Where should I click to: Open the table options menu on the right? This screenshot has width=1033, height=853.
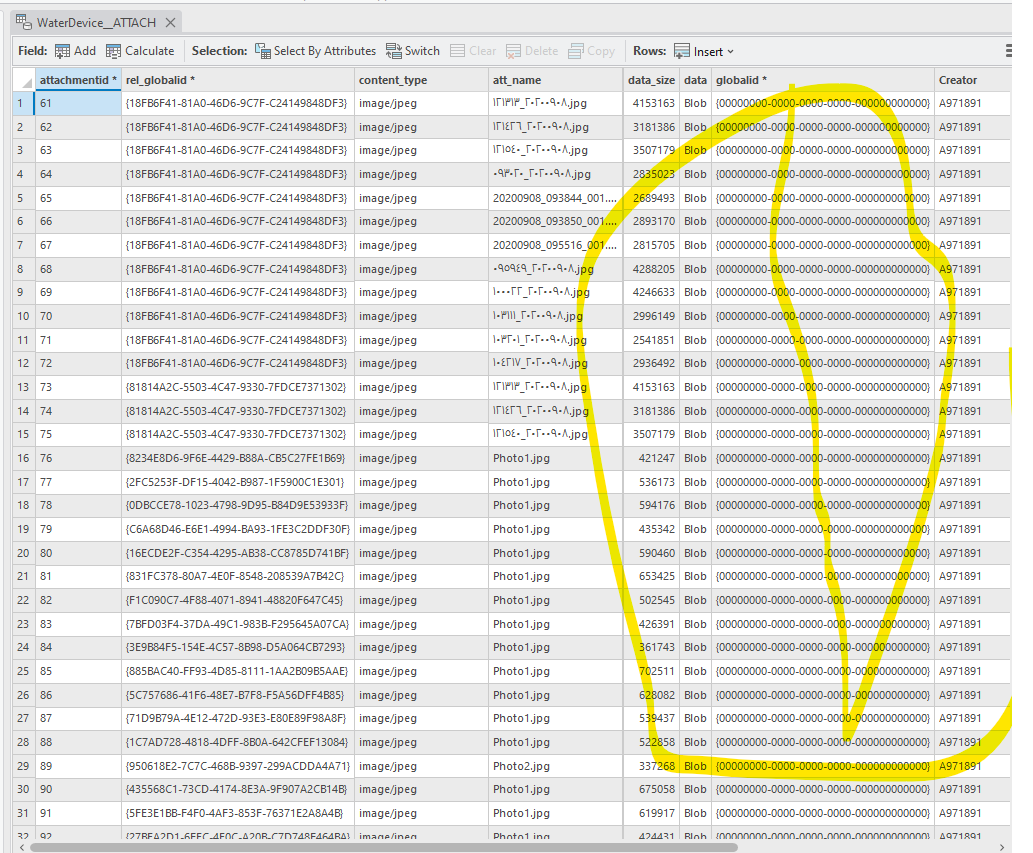1010,50
